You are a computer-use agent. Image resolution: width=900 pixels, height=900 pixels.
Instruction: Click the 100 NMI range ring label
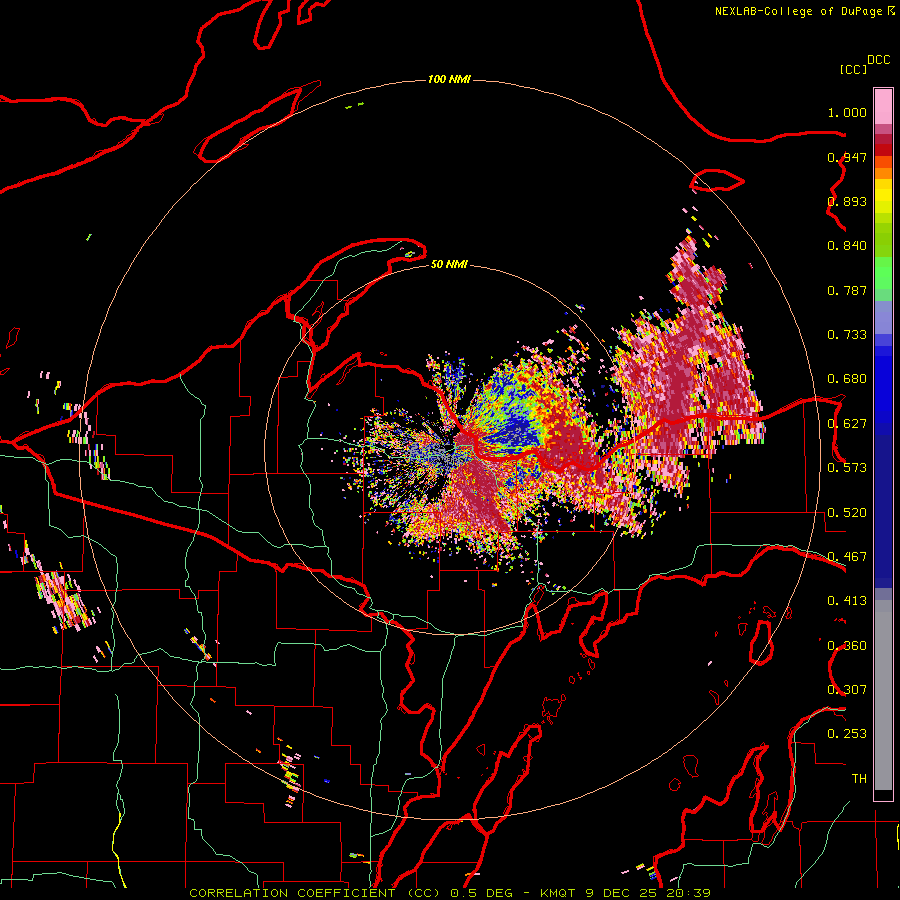pos(449,79)
